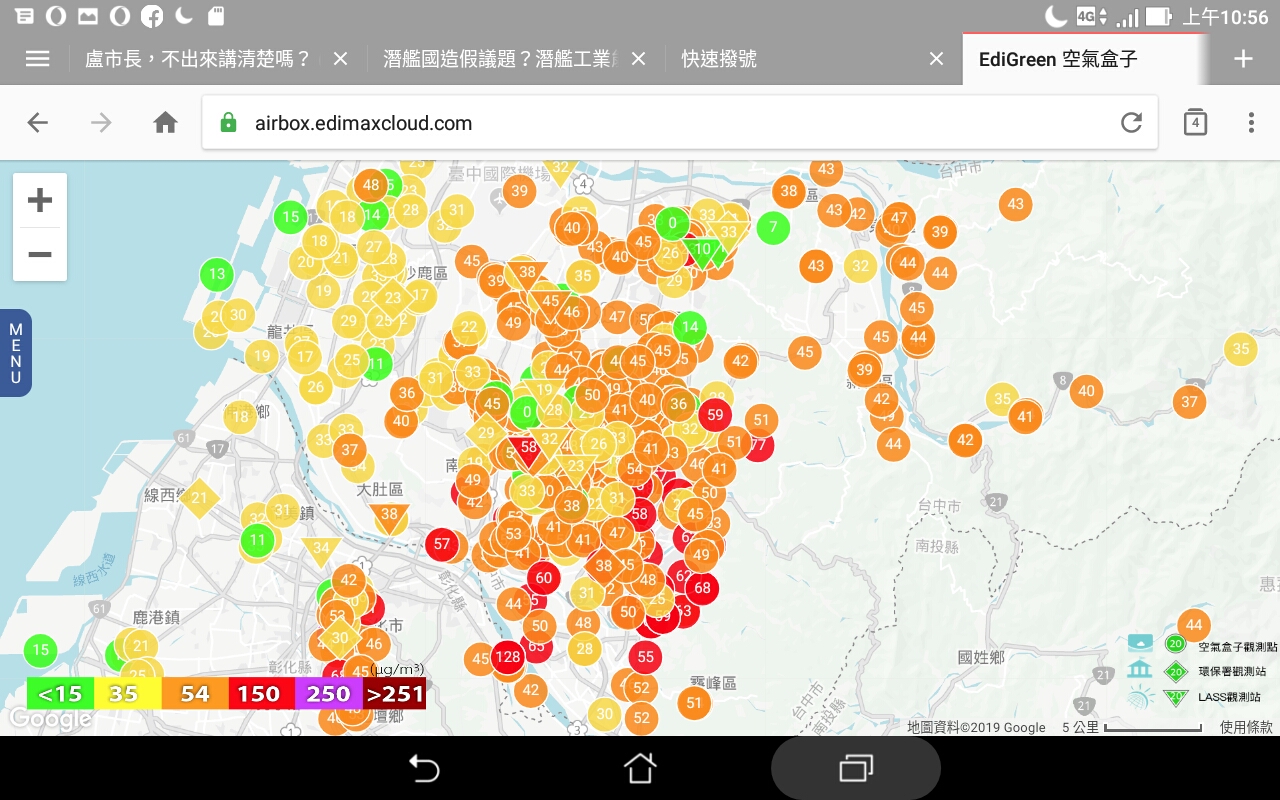Open a new tab with plus
The image size is (1280, 800).
pos(1243,59)
